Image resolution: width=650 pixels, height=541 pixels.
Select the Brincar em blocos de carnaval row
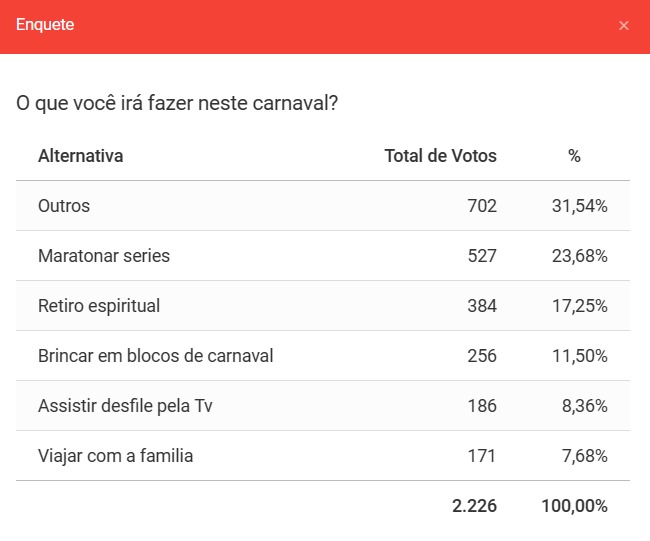tap(155, 356)
